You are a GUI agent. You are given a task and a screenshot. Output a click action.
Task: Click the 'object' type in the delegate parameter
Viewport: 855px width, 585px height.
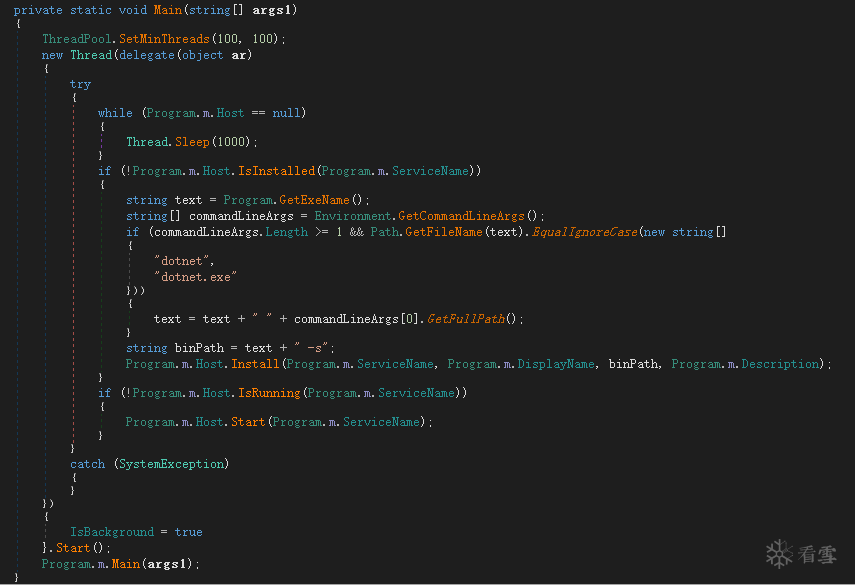click(x=202, y=55)
